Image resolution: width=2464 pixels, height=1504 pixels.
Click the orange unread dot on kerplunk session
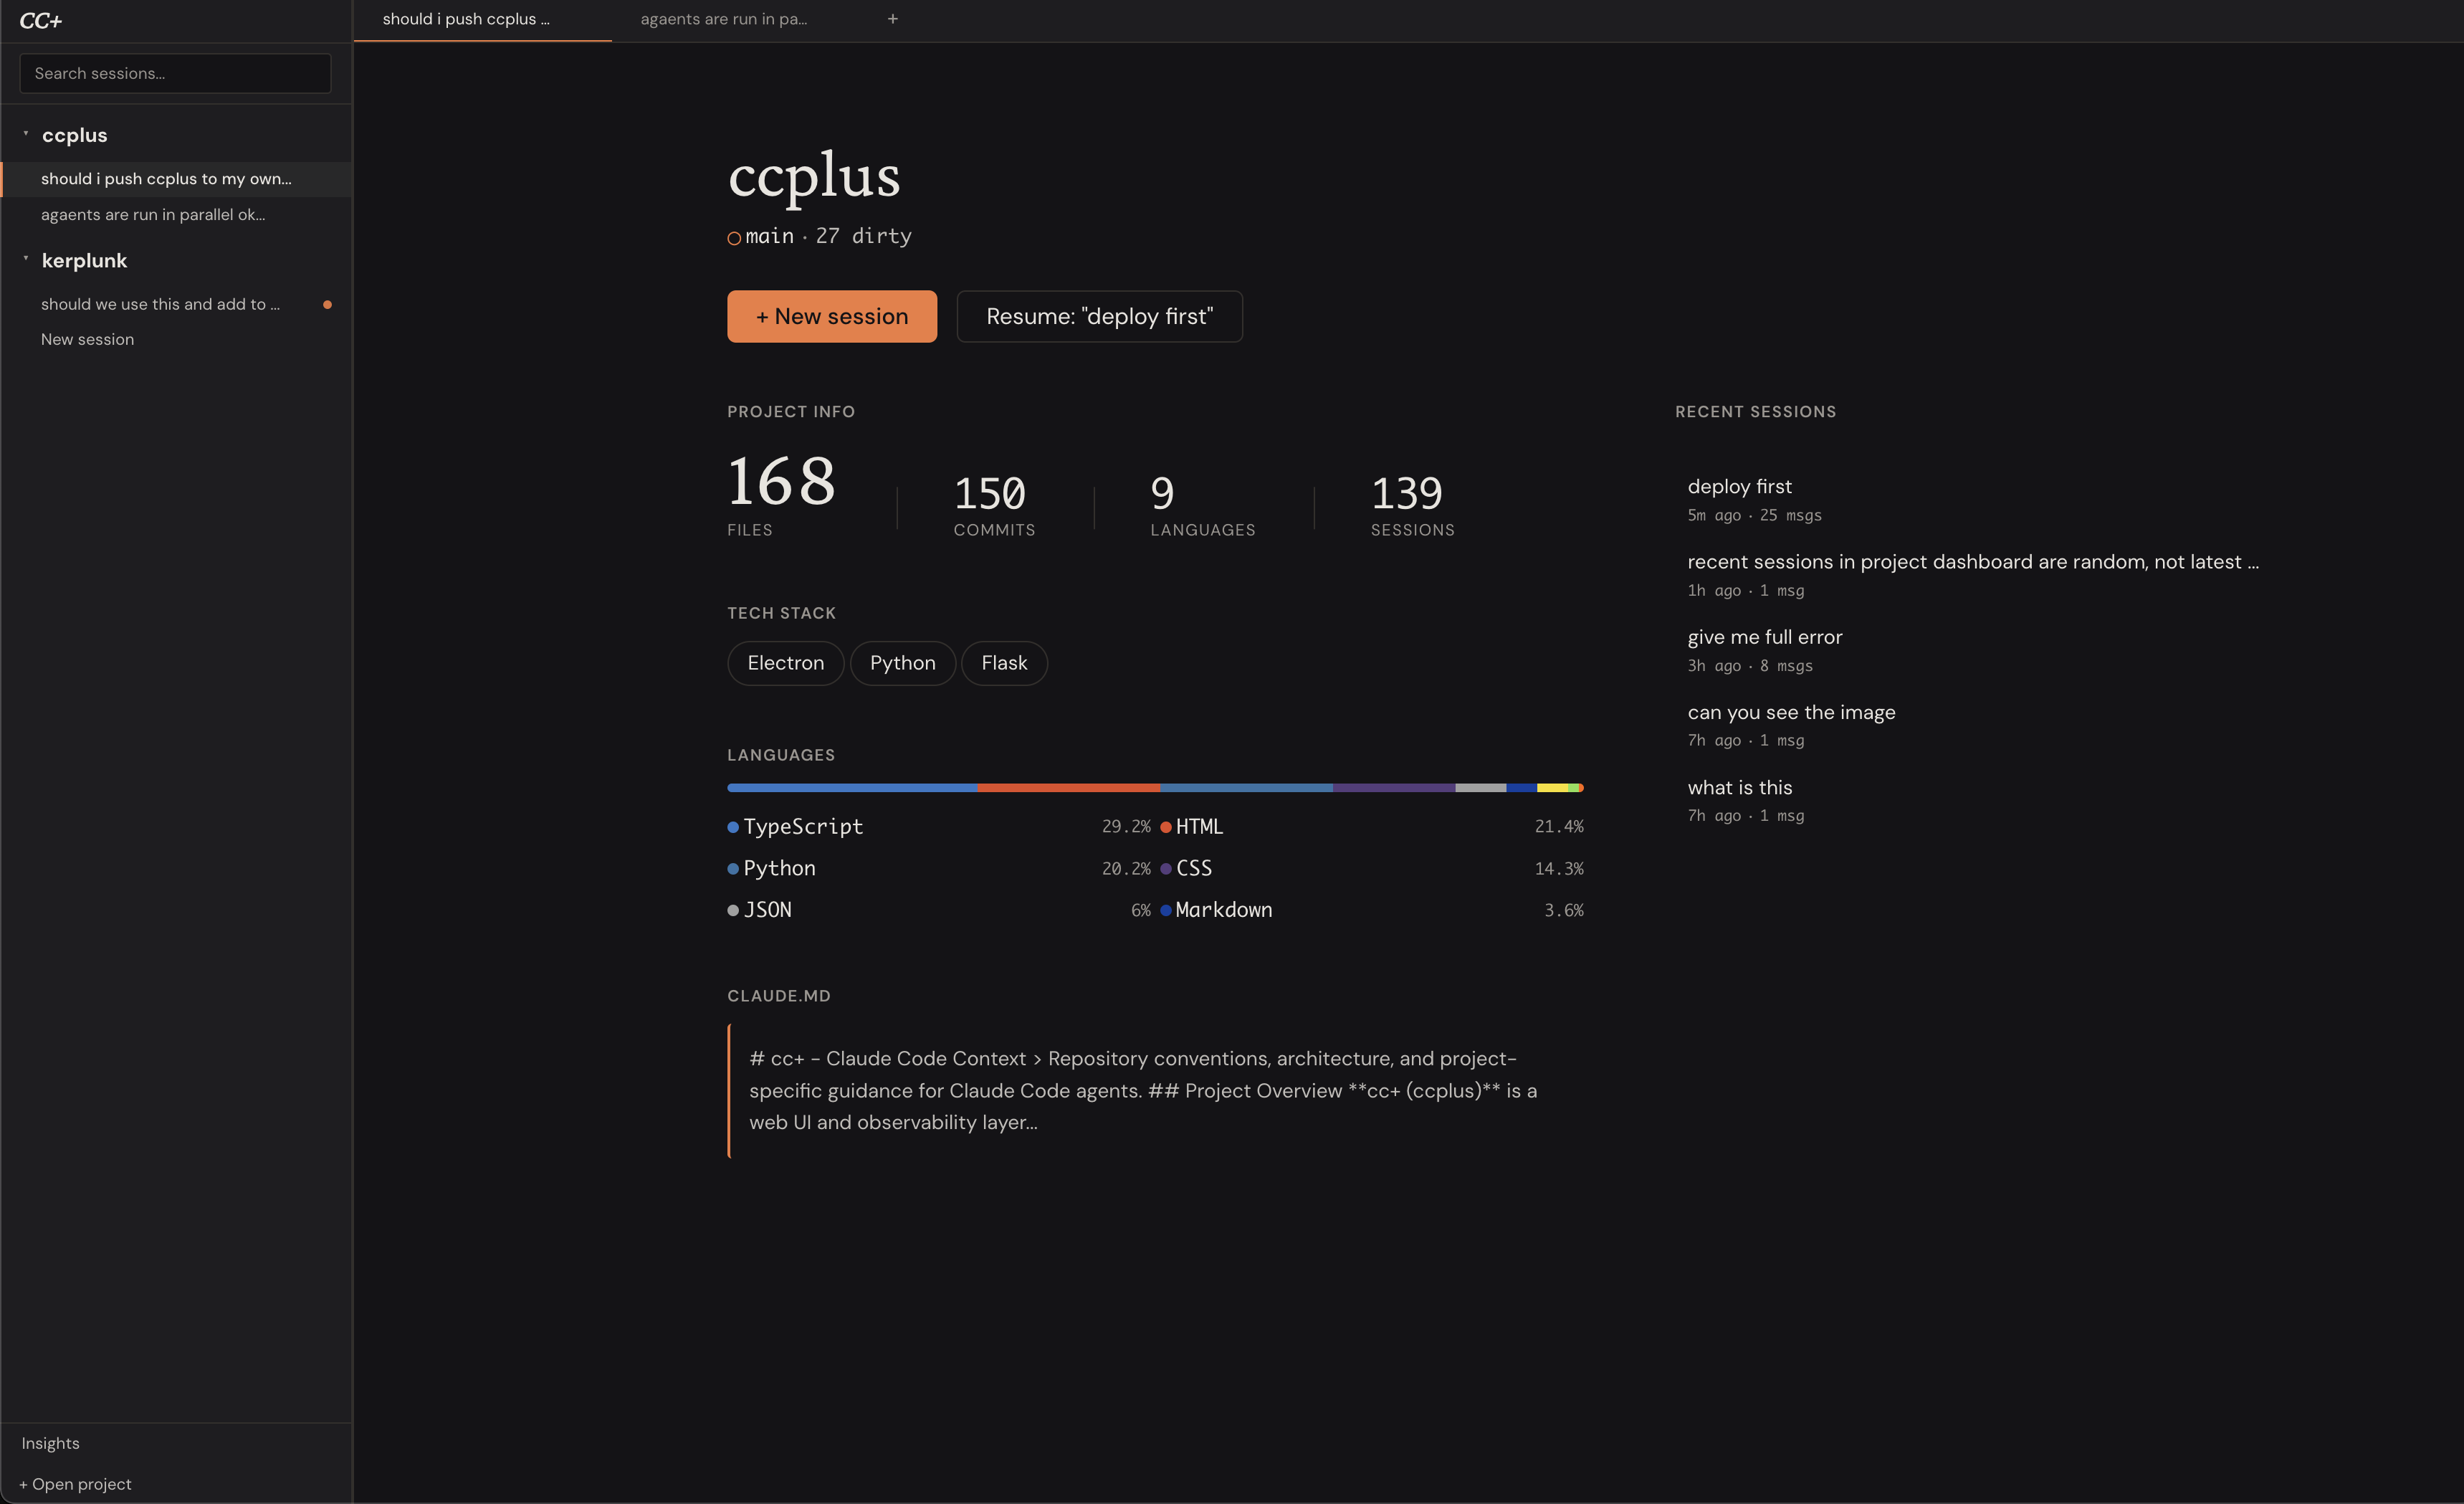(329, 304)
